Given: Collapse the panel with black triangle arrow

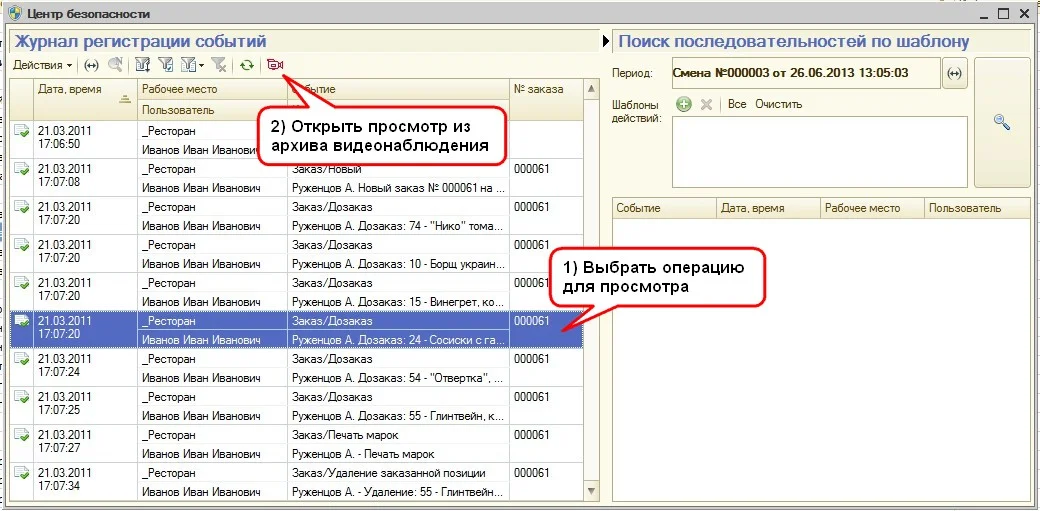Looking at the screenshot, I should point(606,42).
